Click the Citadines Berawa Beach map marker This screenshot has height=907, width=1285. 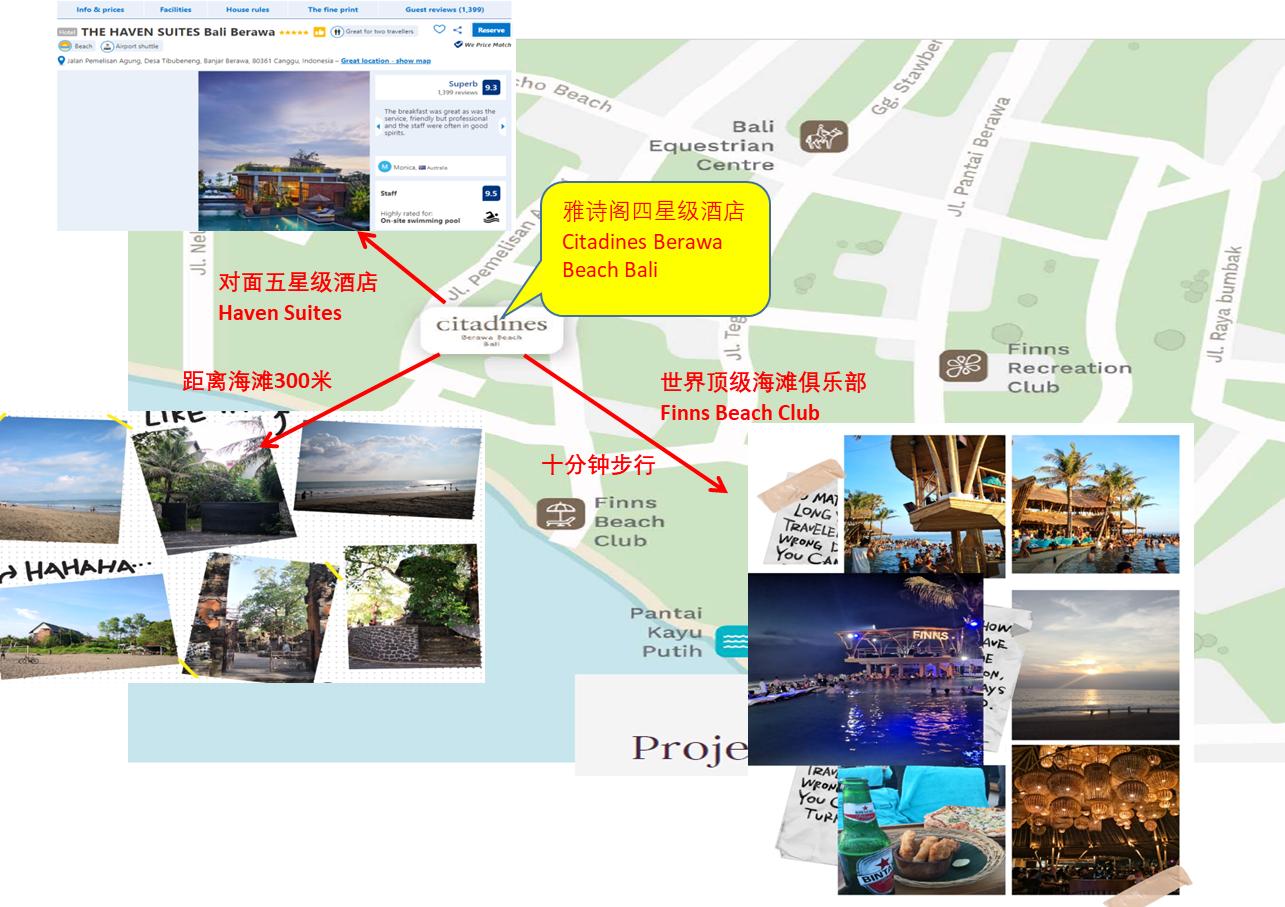click(x=491, y=331)
